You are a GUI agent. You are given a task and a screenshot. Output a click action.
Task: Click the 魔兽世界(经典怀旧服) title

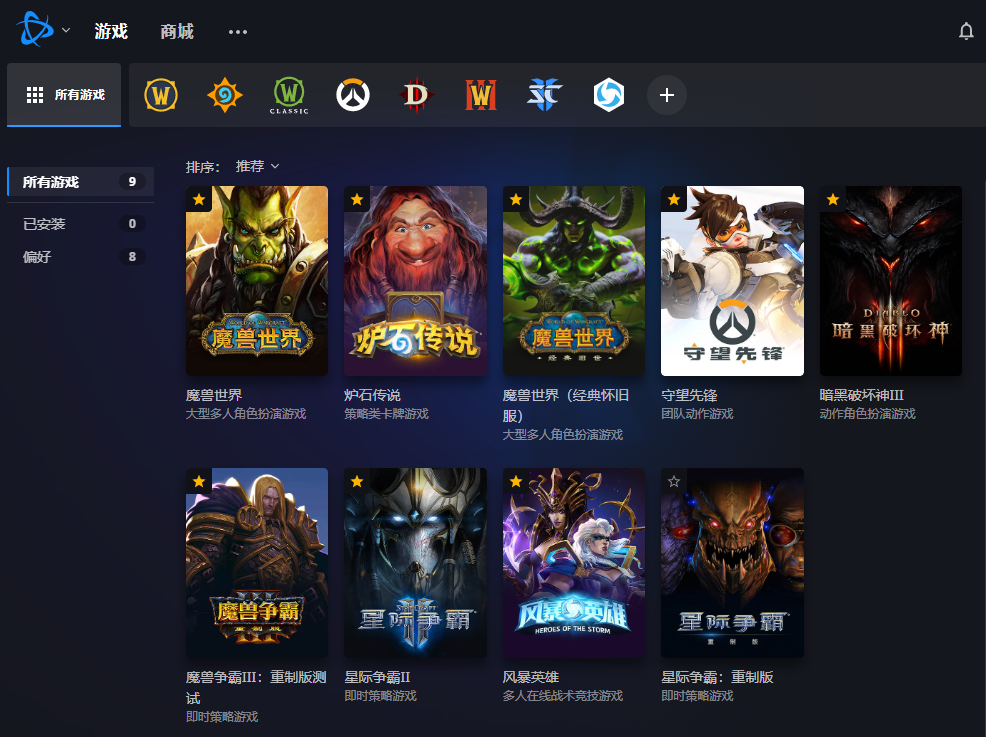pos(566,406)
